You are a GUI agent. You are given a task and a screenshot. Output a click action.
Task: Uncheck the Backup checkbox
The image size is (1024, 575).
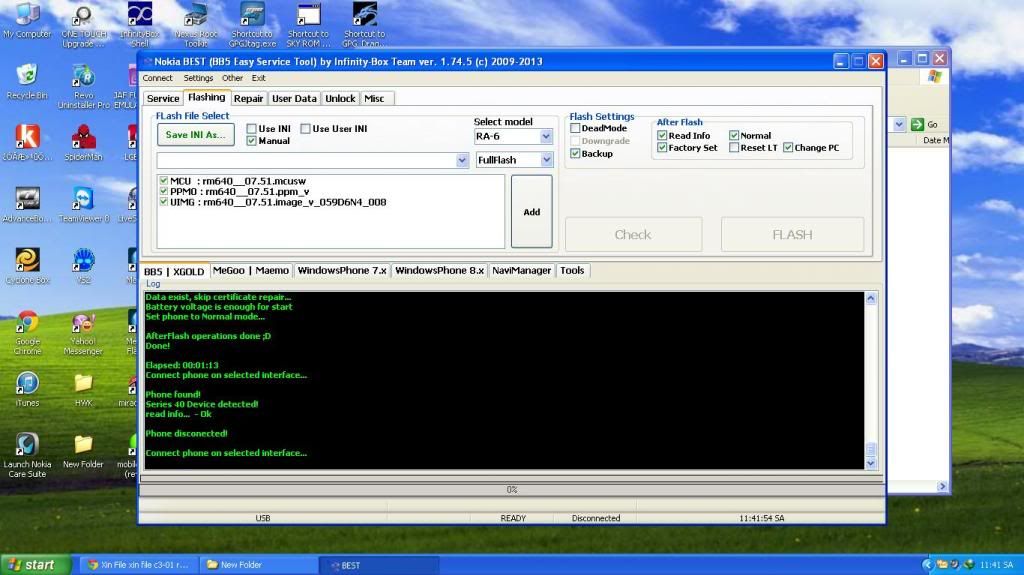[x=575, y=154]
